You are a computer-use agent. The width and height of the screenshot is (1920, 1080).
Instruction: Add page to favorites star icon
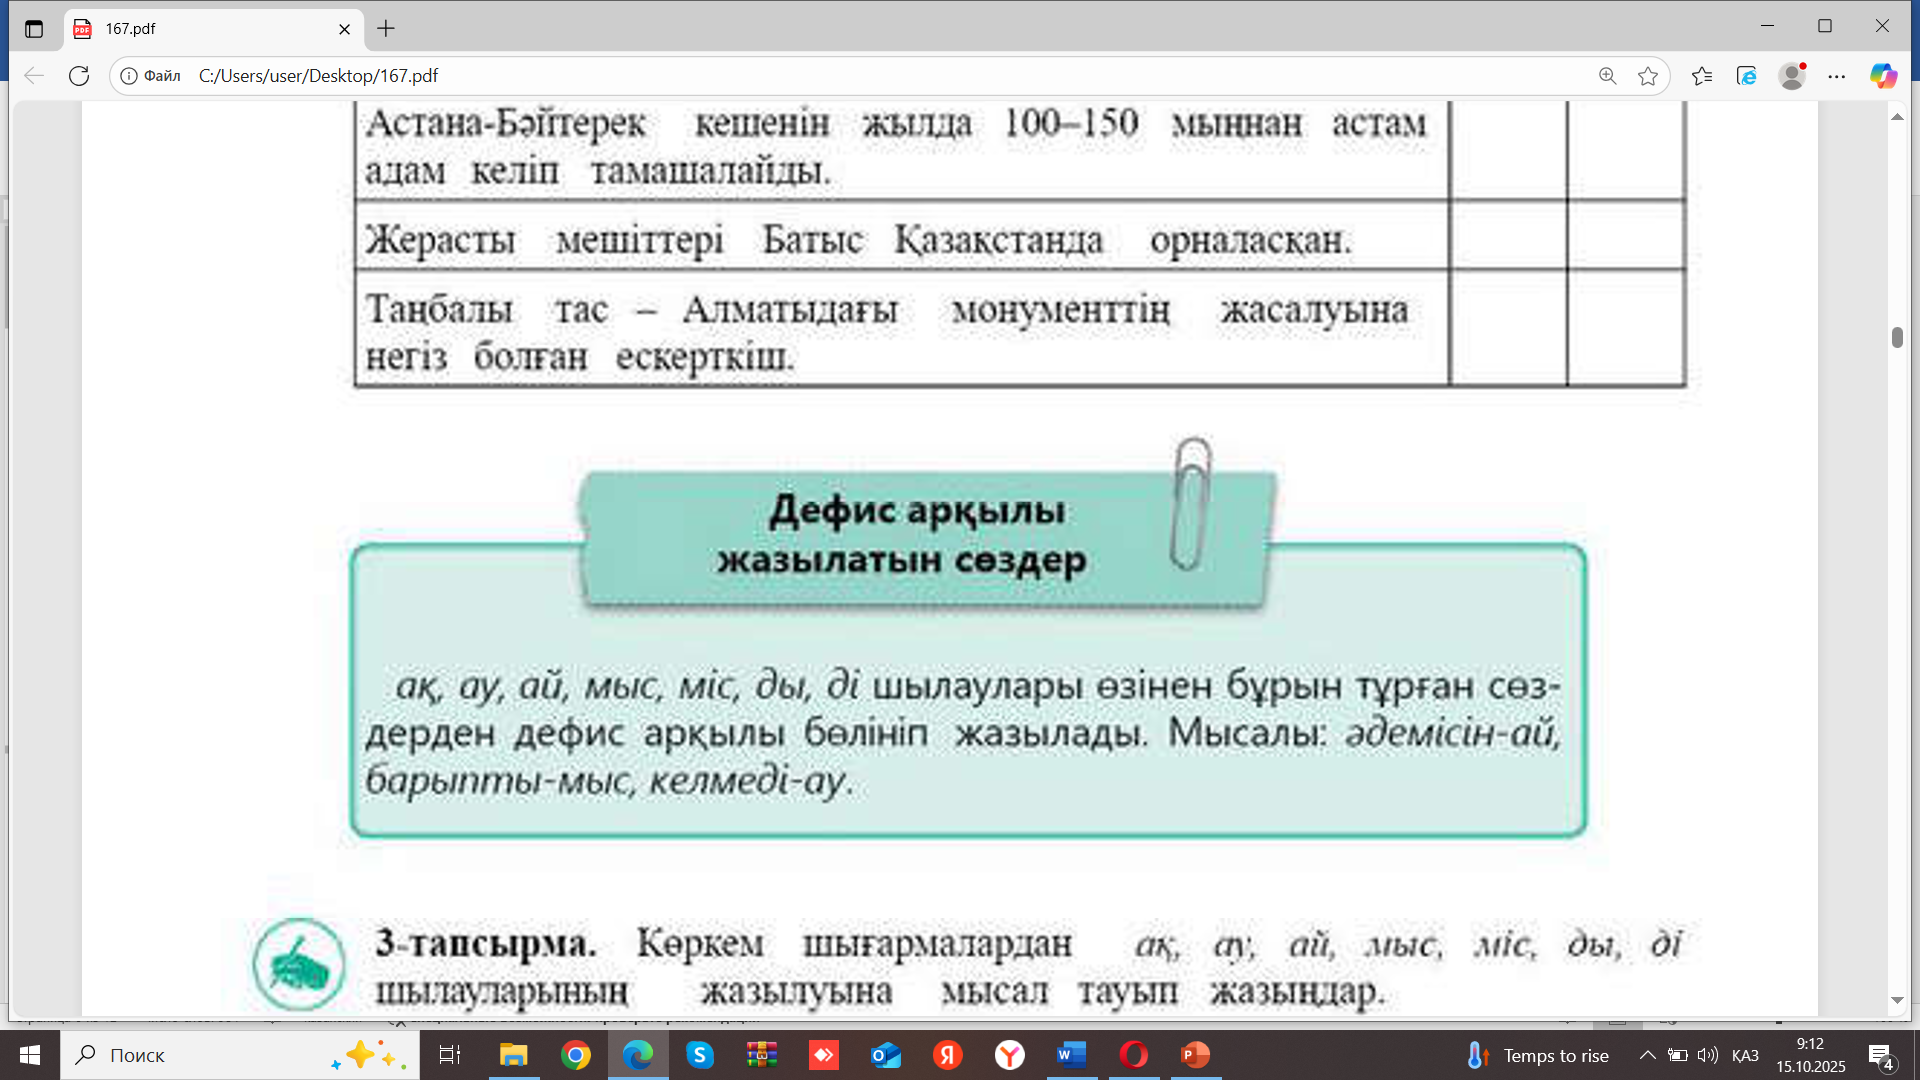click(x=1648, y=76)
